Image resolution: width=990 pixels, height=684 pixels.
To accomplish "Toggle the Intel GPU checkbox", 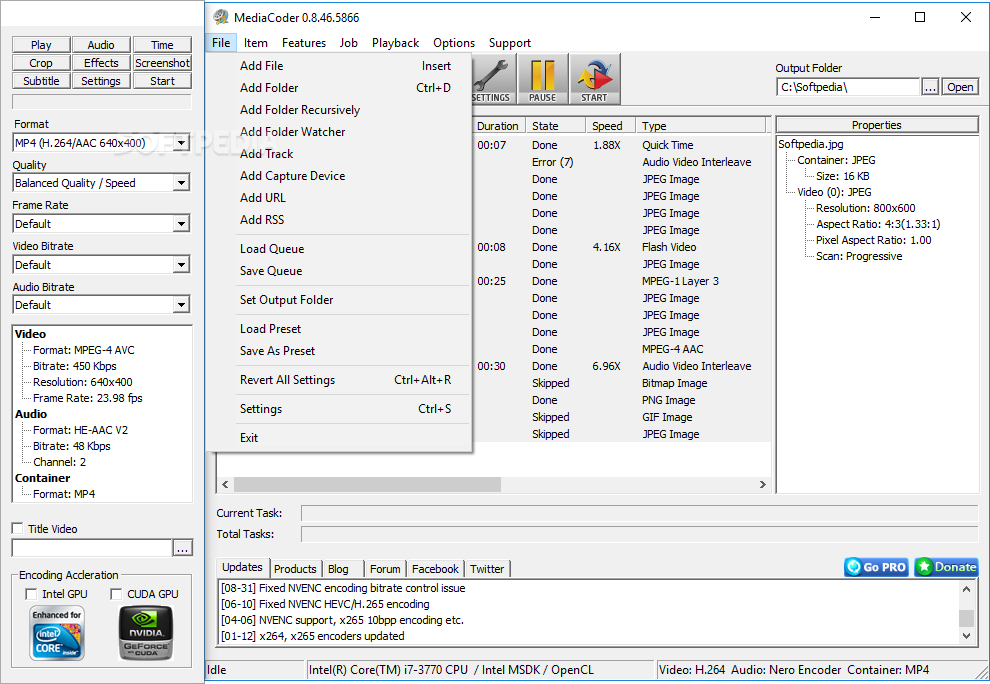I will pyautogui.click(x=31, y=594).
